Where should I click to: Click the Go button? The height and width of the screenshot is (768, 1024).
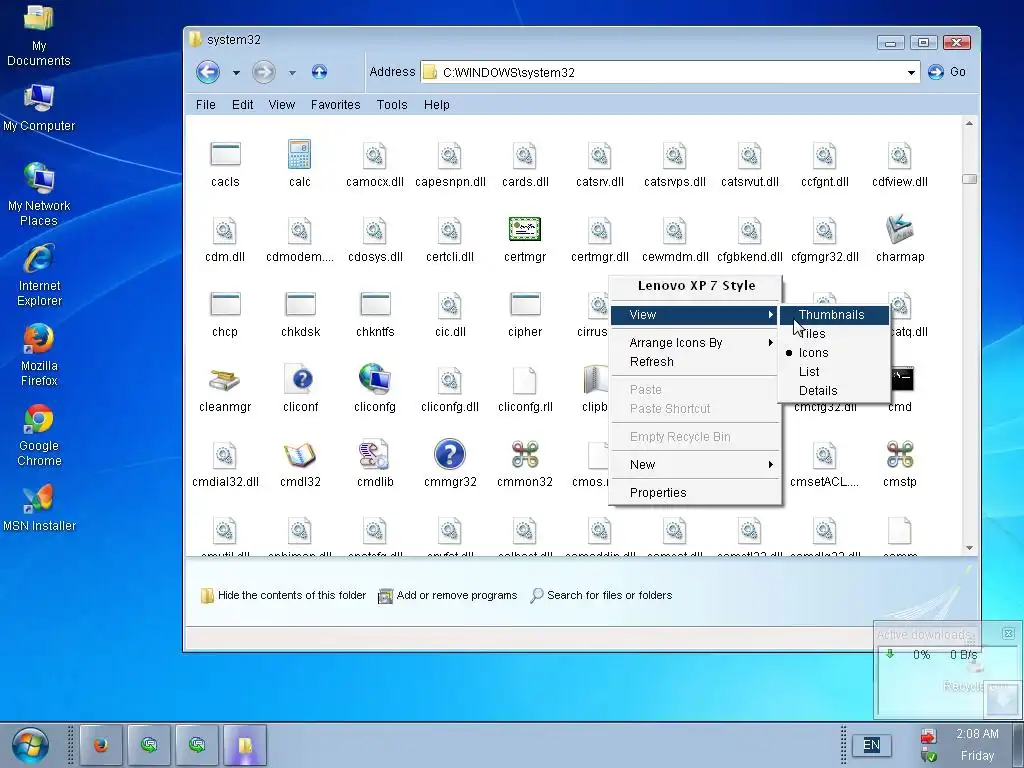pos(946,72)
